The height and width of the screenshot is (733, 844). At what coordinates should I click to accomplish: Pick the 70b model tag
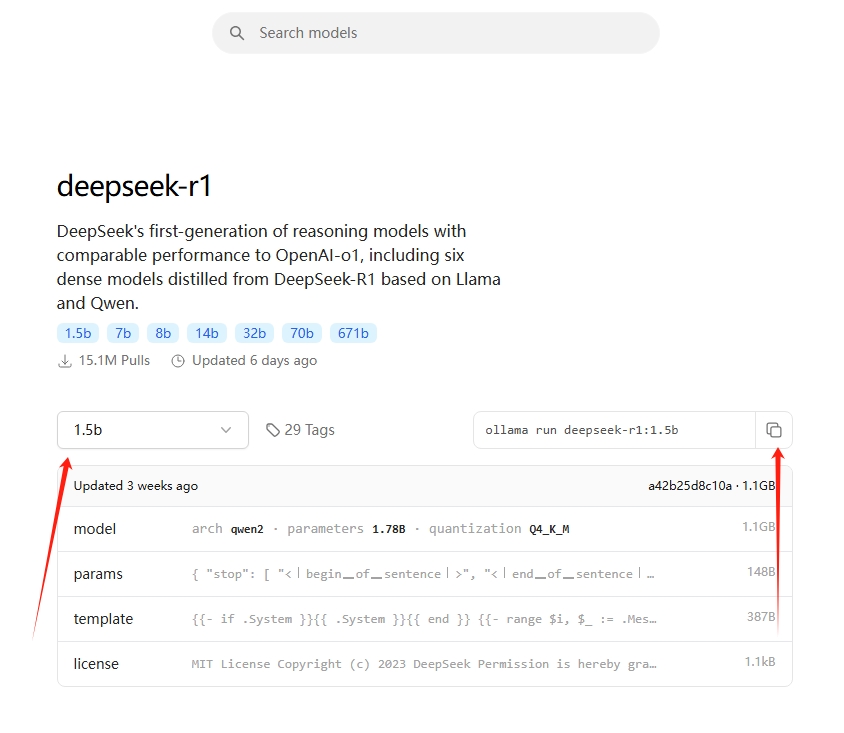click(x=301, y=333)
